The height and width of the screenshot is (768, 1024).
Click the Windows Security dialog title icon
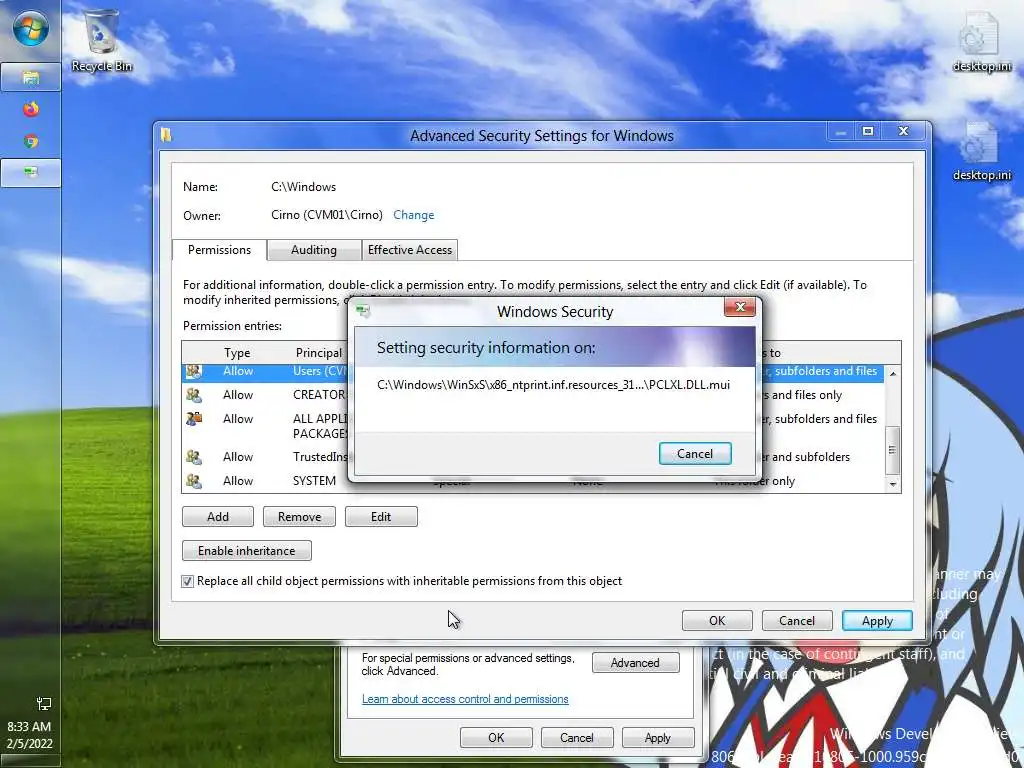(x=363, y=312)
